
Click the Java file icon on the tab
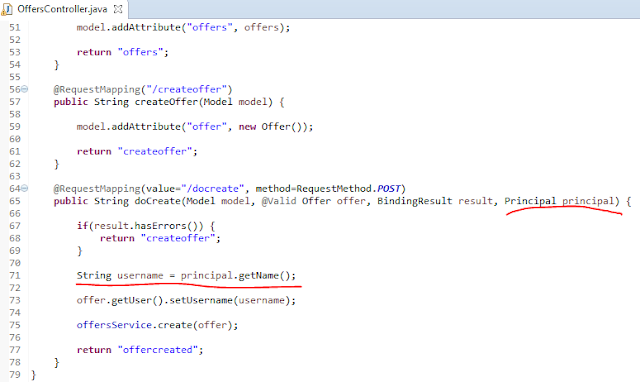tap(7, 9)
